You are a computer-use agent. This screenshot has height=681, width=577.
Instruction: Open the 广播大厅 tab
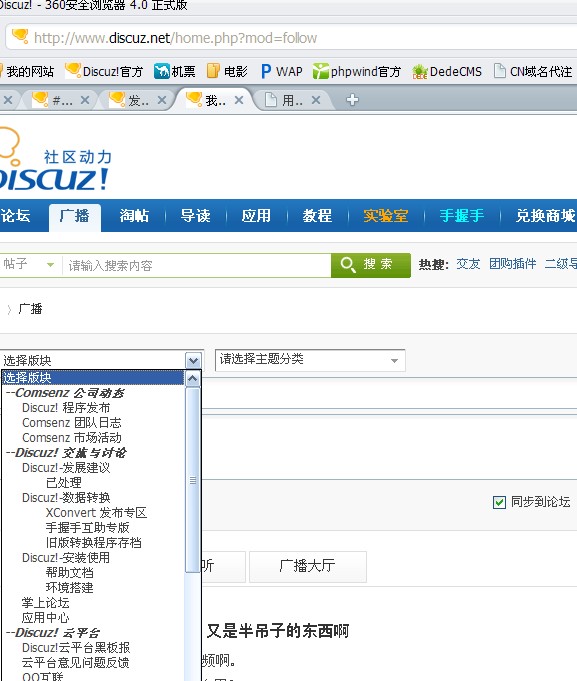pos(308,566)
